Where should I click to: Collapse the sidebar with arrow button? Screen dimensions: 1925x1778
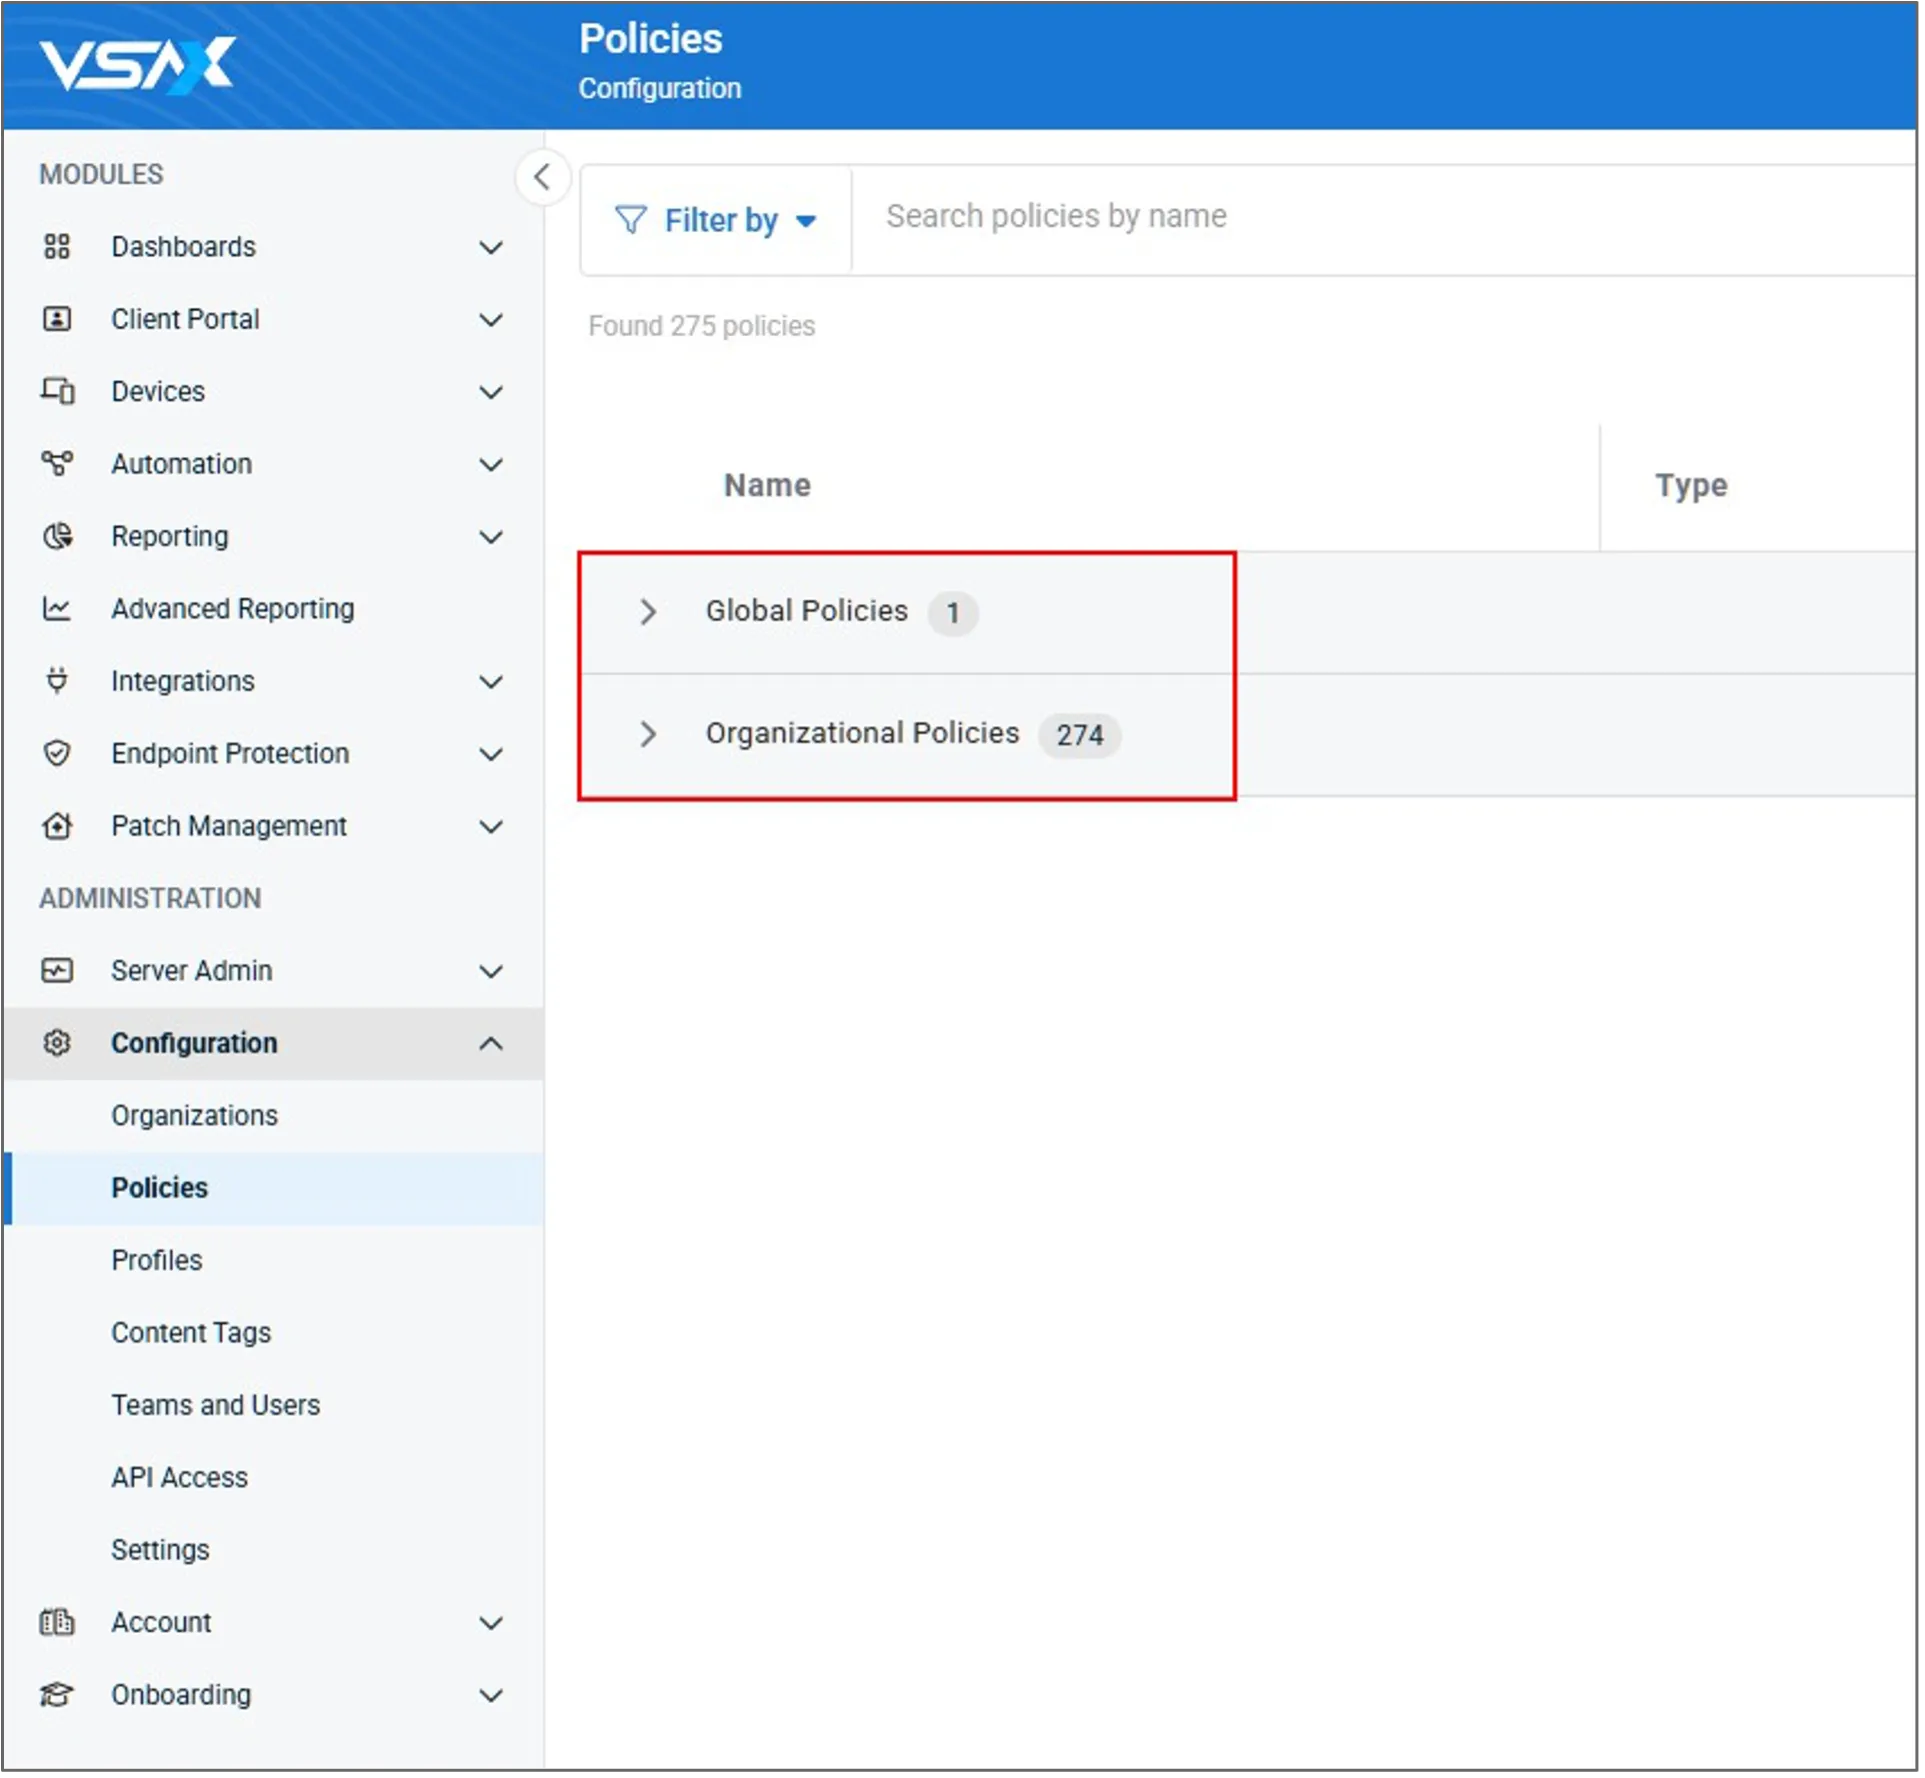click(x=542, y=178)
